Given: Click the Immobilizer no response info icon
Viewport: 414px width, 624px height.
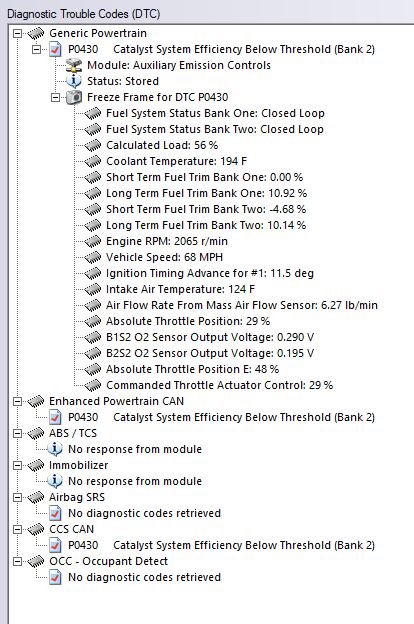Looking at the screenshot, I should (55, 481).
